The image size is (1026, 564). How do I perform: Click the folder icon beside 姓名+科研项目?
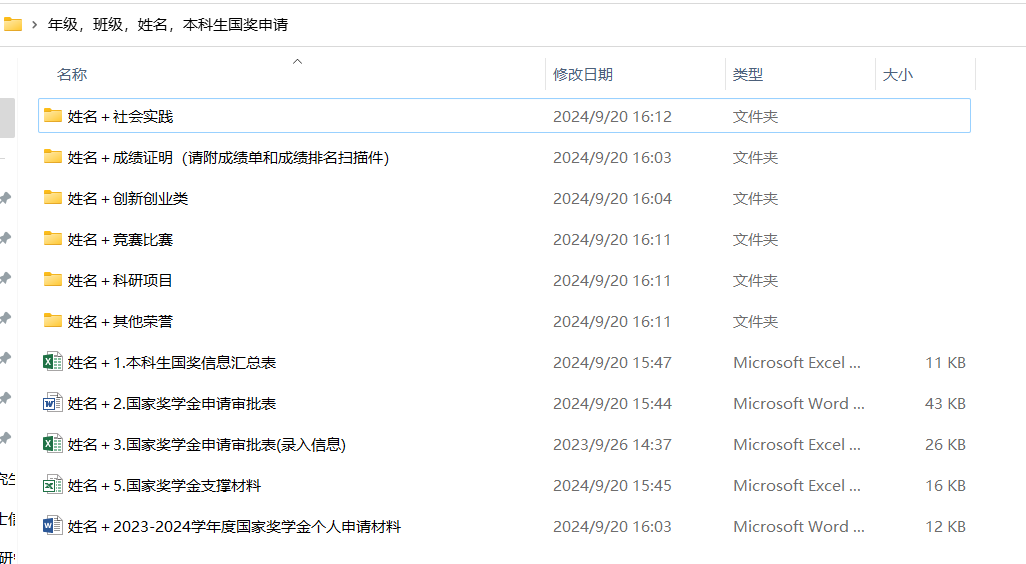point(53,280)
